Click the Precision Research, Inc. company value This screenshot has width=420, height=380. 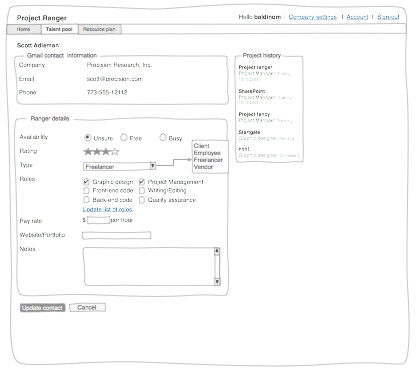pyautogui.click(x=119, y=65)
